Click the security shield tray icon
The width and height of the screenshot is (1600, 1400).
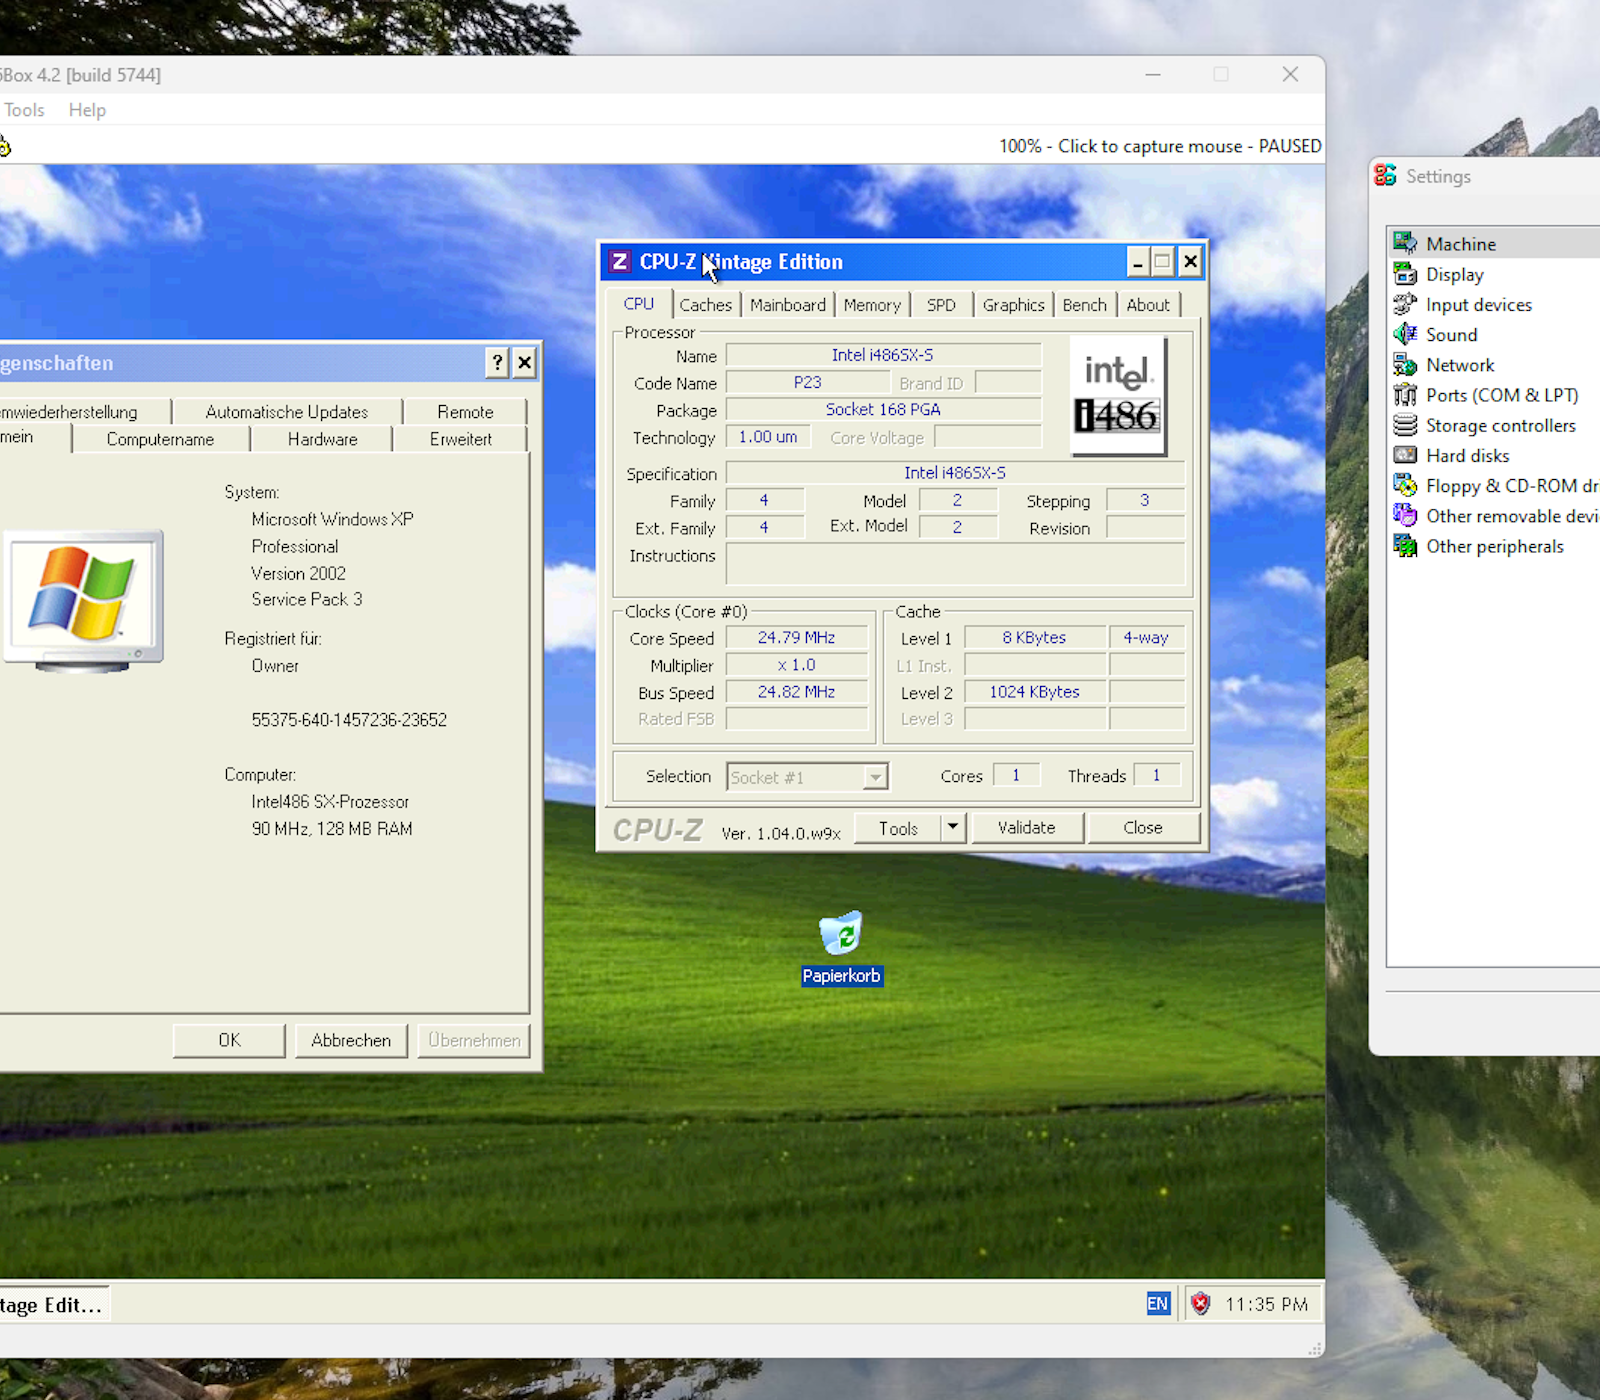click(x=1201, y=1303)
